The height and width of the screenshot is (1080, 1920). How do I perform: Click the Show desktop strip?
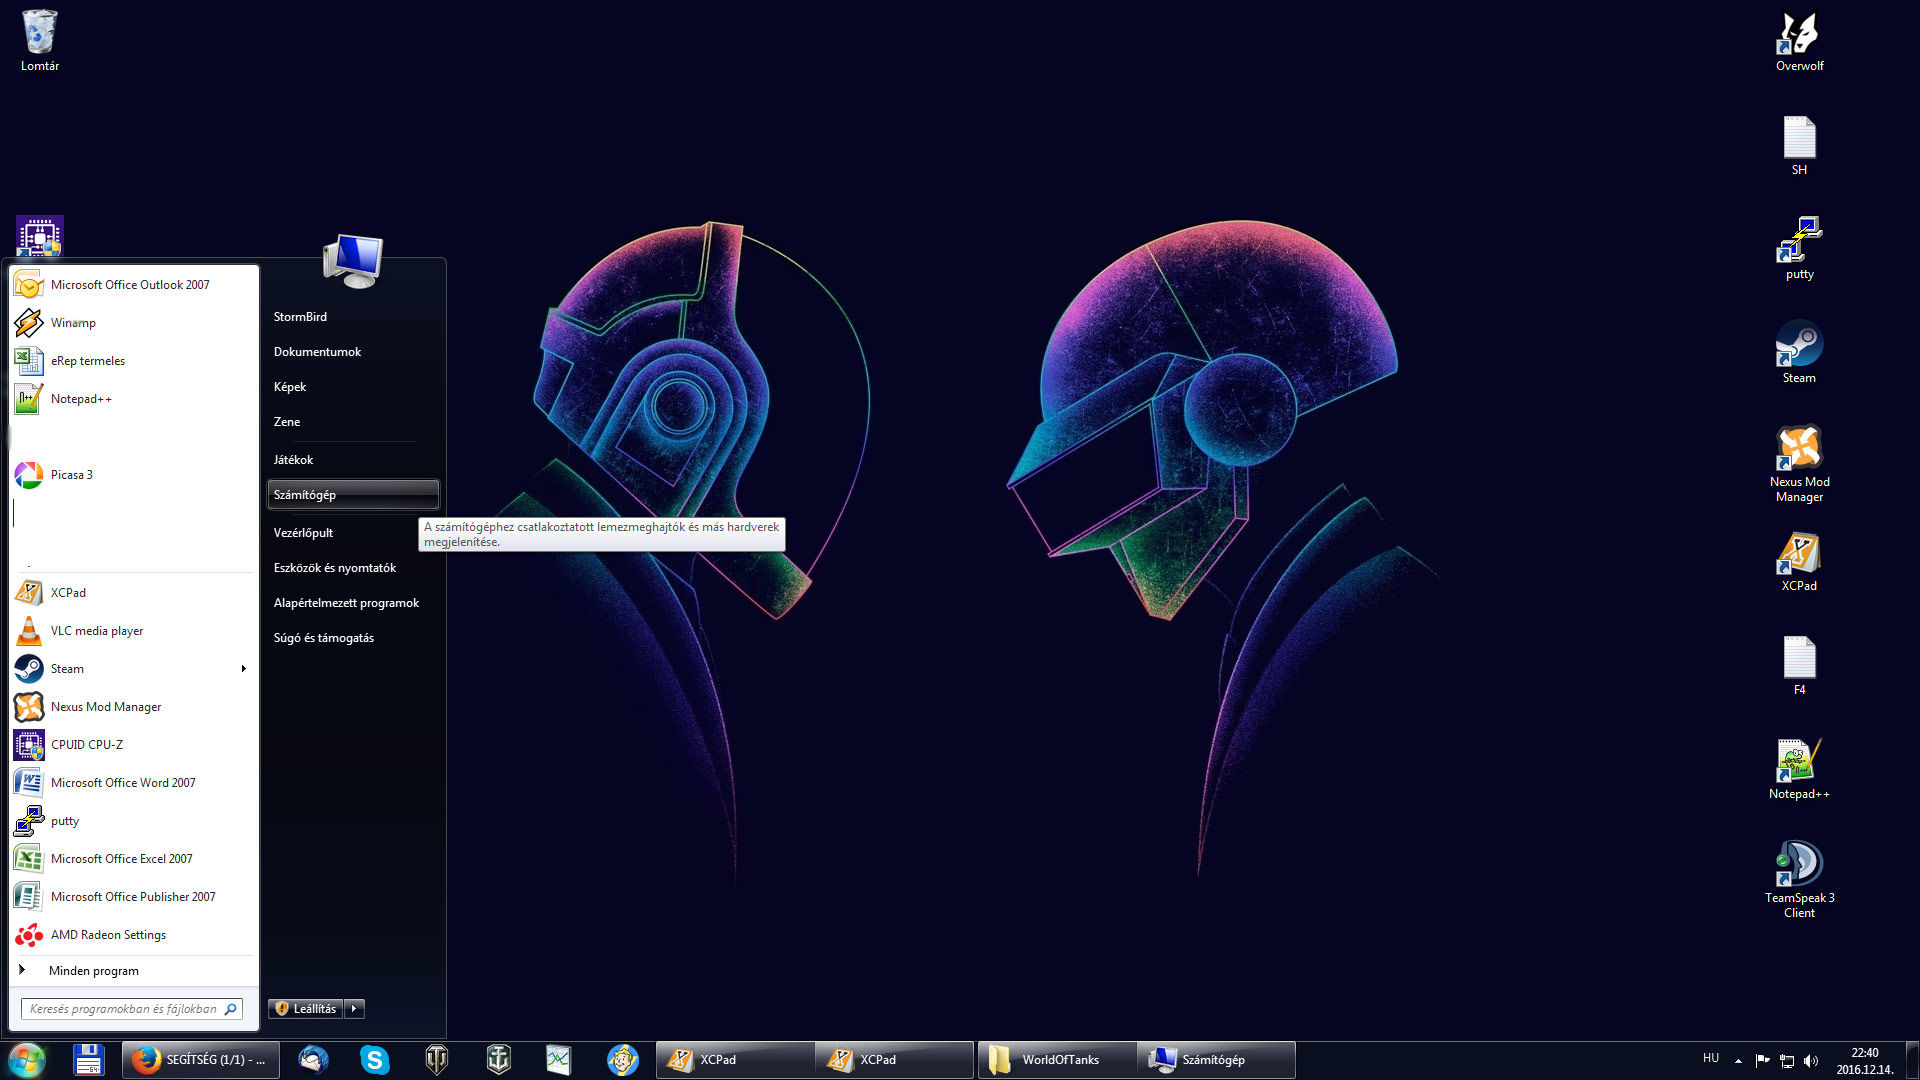1912,1060
